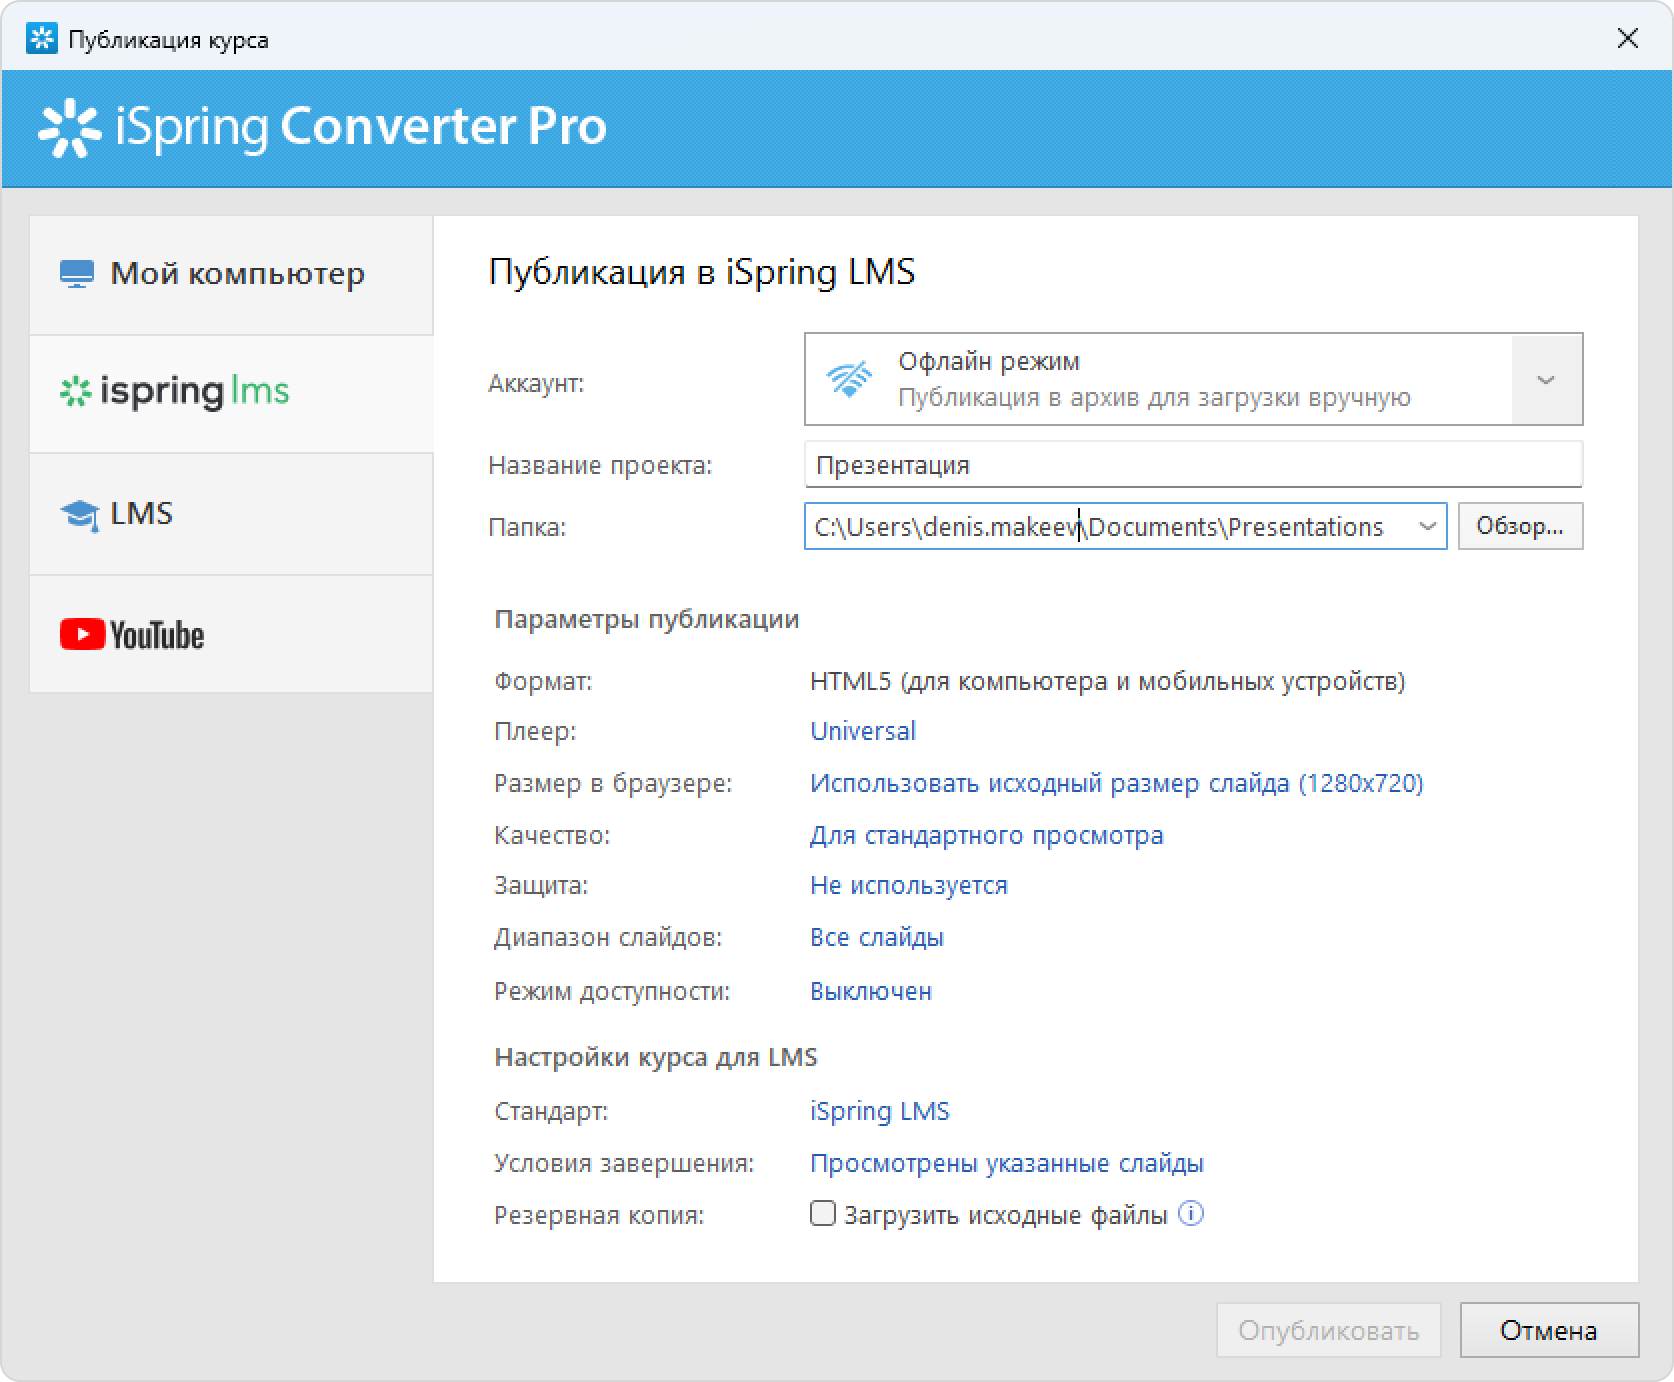
Task: Expand the Папка path history dropdown arrow
Action: pos(1427,526)
